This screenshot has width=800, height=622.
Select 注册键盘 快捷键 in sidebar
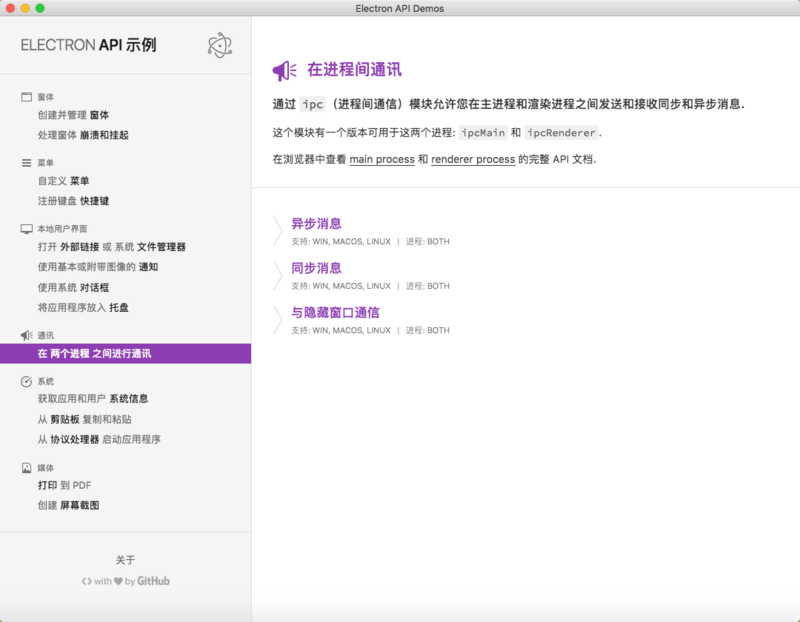coord(73,201)
